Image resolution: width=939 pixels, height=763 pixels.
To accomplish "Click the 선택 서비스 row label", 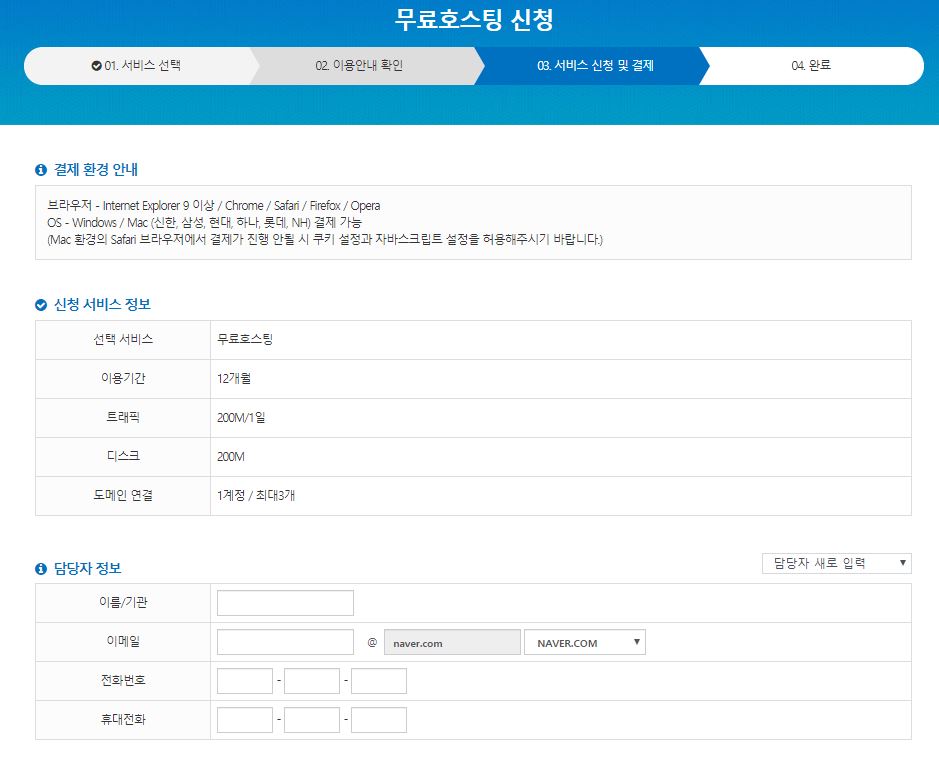I will pyautogui.click(x=123, y=340).
